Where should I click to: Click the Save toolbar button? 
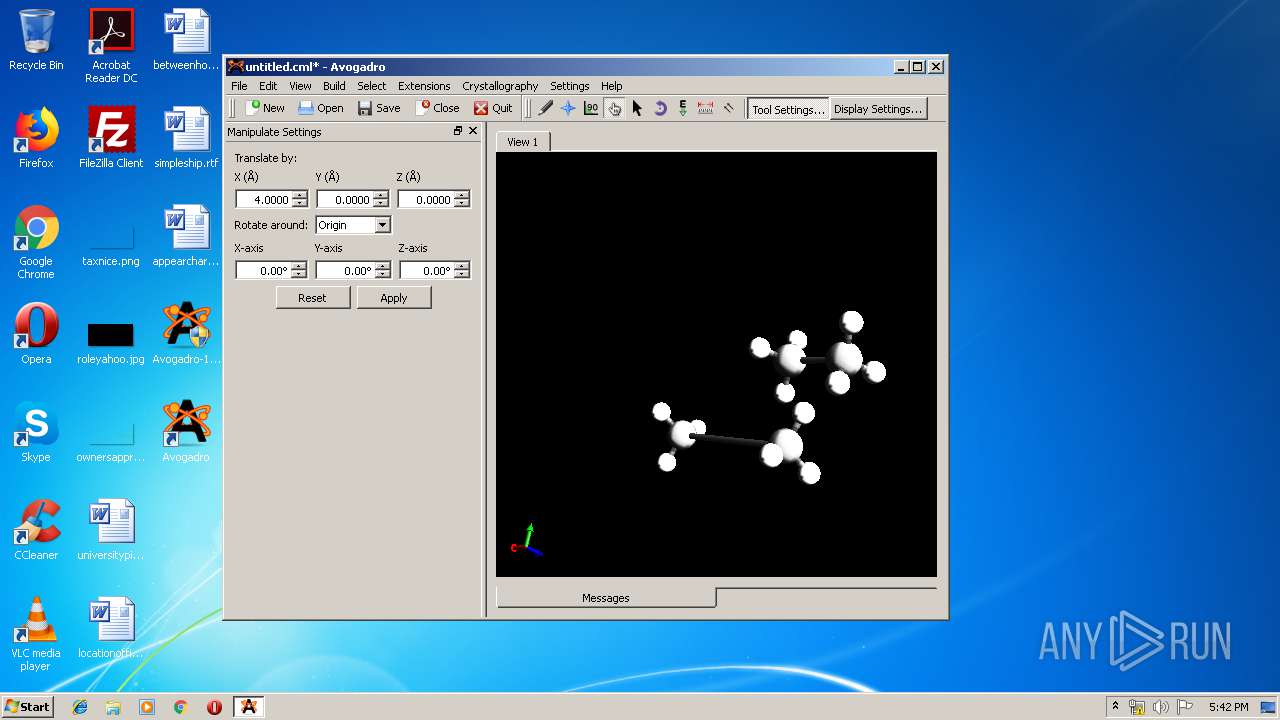coord(379,108)
